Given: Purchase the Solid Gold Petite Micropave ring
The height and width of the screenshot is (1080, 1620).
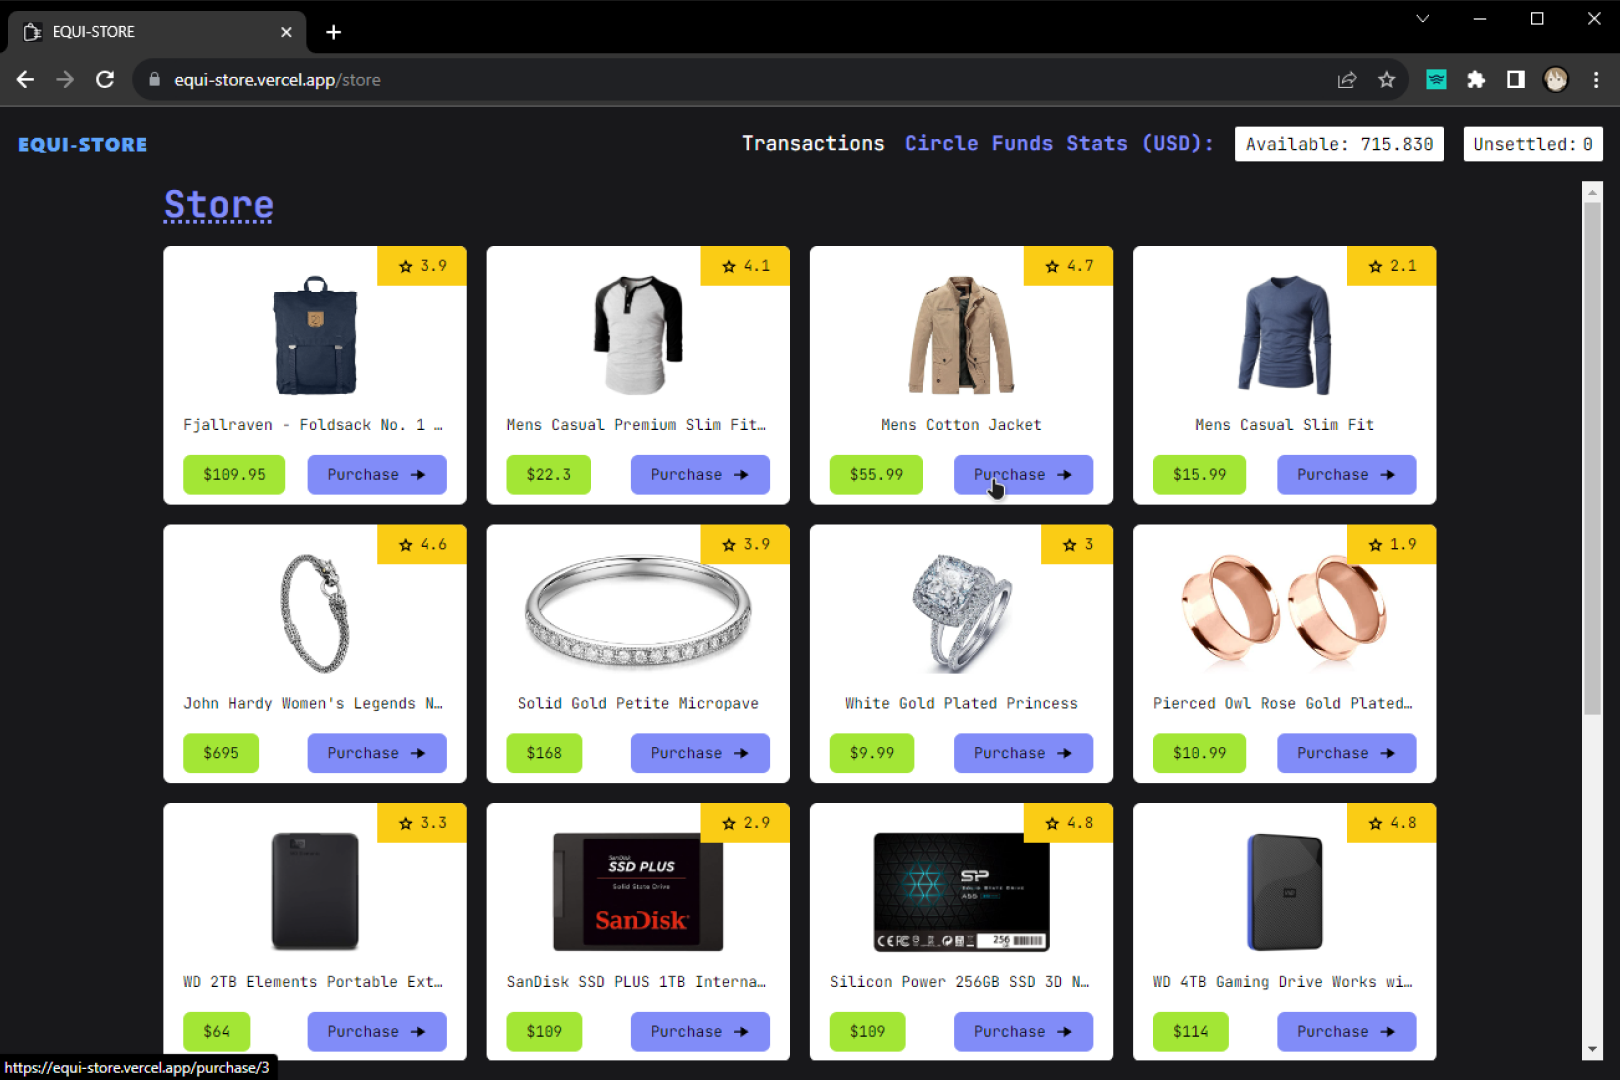Looking at the screenshot, I should point(700,753).
